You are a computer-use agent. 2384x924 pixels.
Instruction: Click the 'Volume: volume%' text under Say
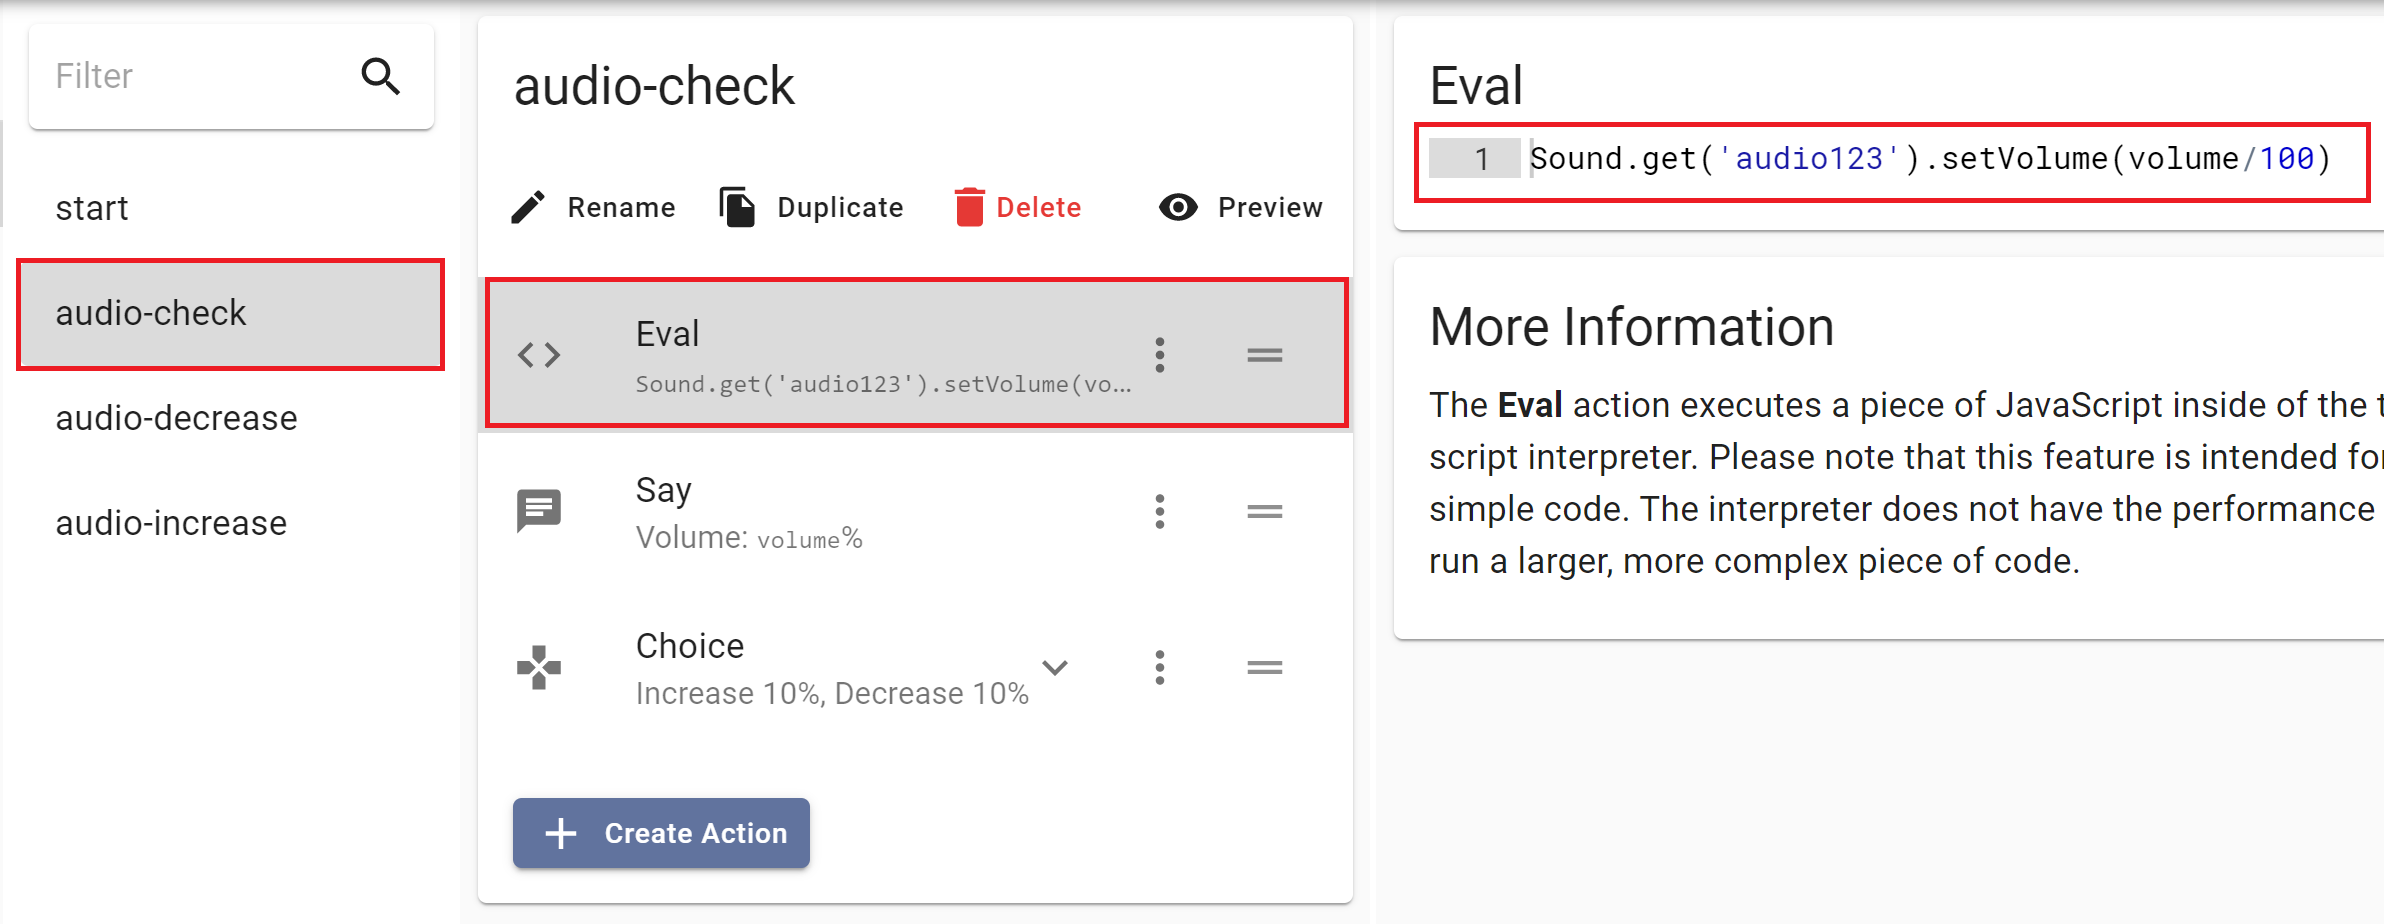749,538
